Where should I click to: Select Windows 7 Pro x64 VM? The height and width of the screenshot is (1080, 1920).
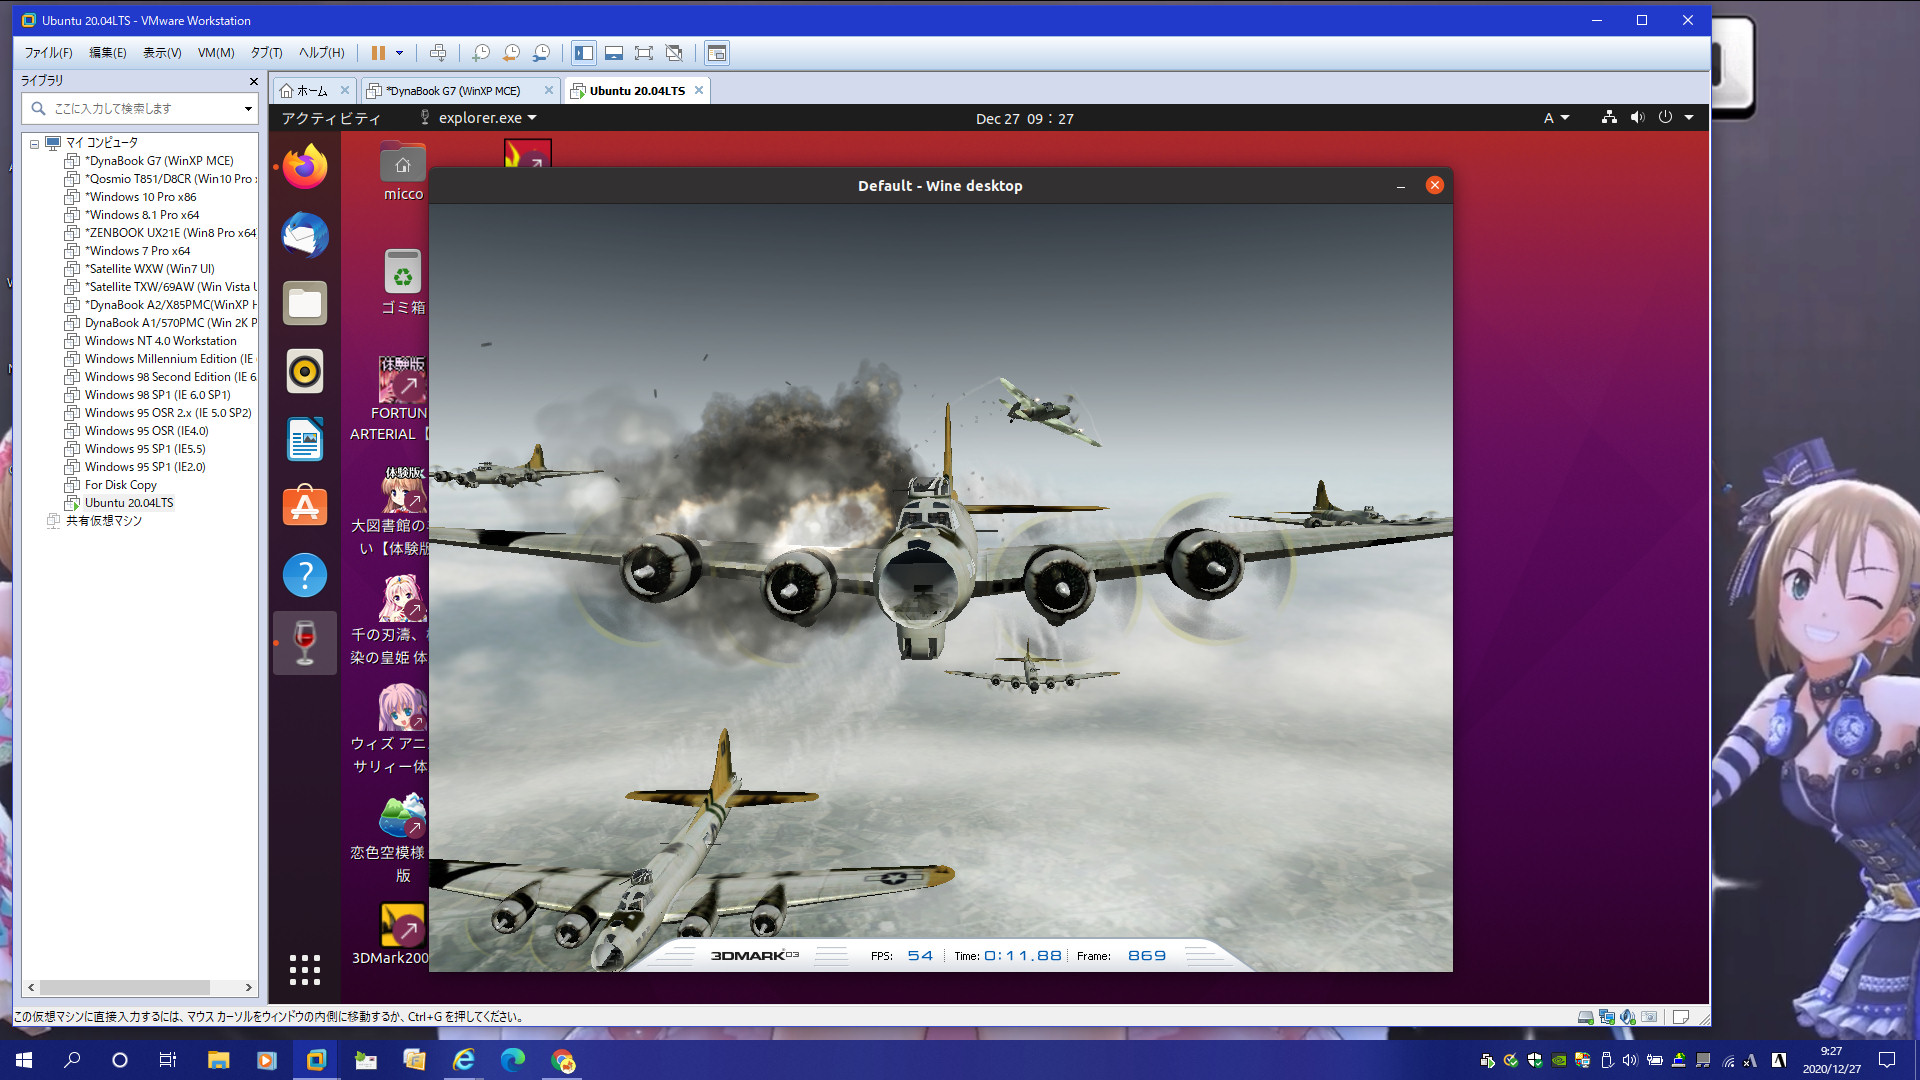point(137,251)
